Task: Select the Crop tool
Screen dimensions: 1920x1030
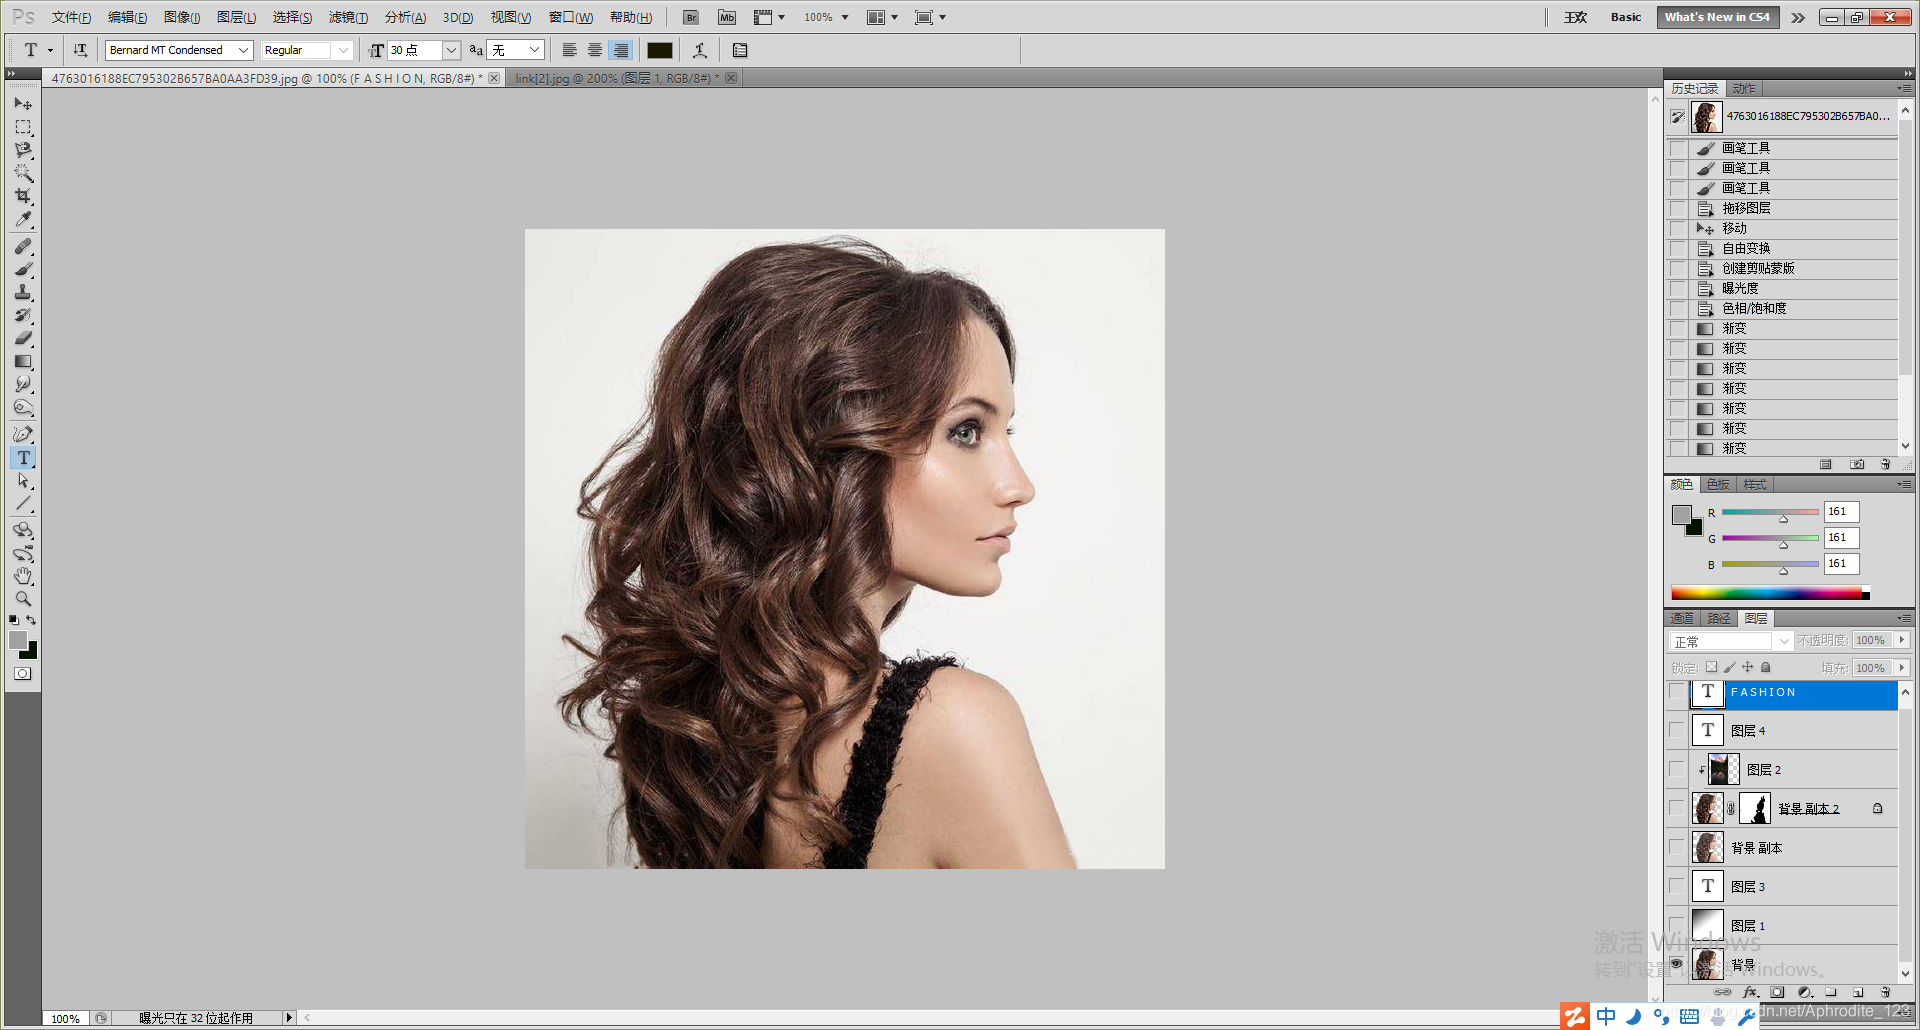Action: click(x=23, y=196)
